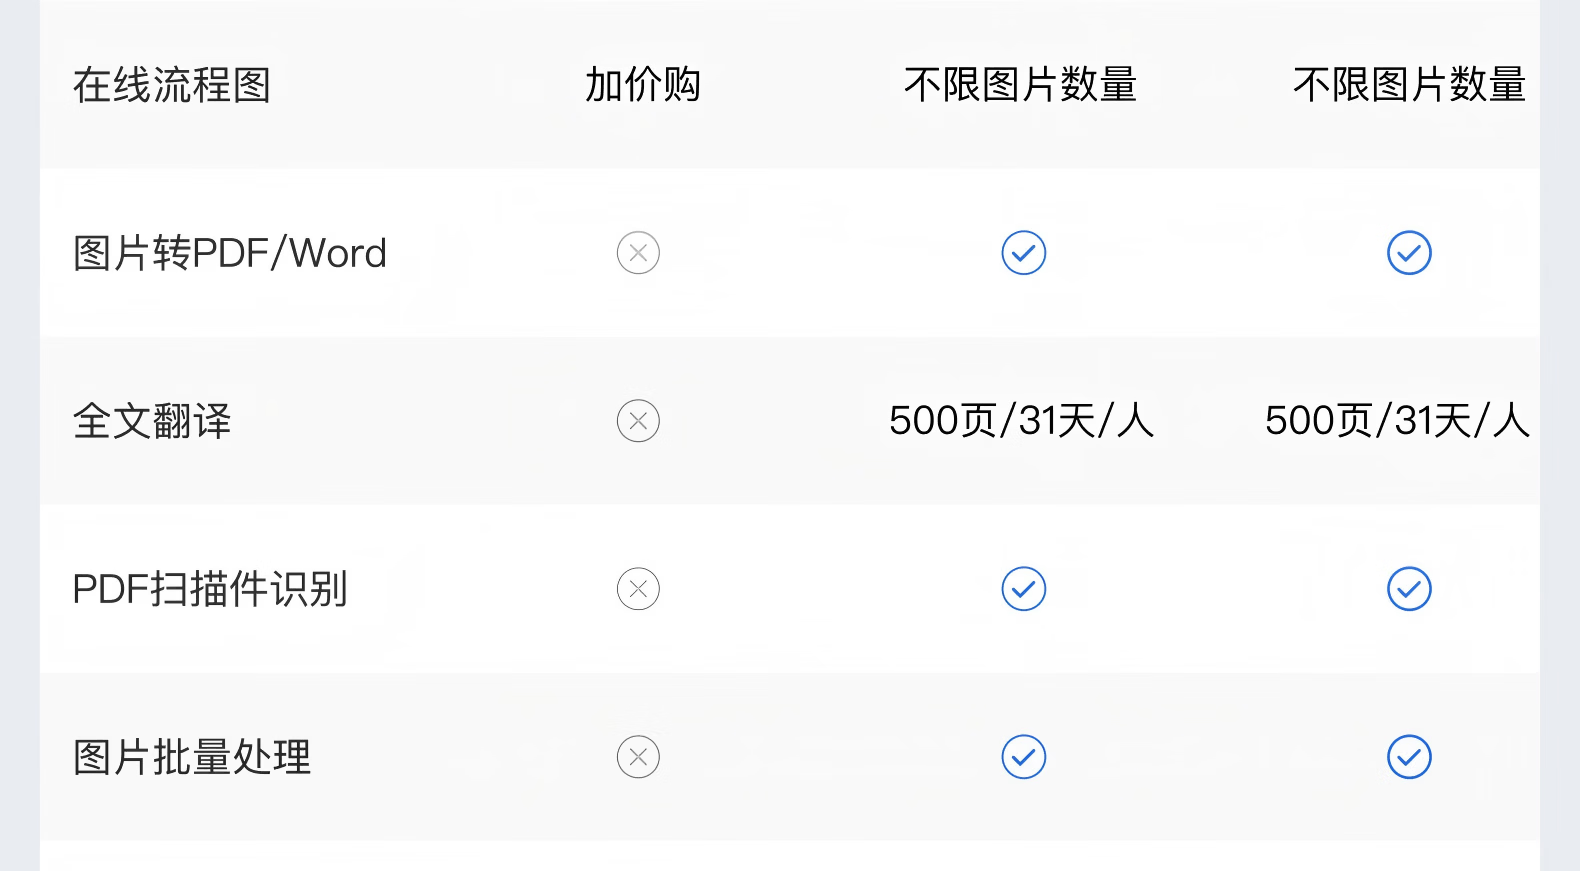Image resolution: width=1580 pixels, height=871 pixels.
Task: Click rightmost blue checkmark in 图片转PDF/Word row
Action: pos(1409,253)
